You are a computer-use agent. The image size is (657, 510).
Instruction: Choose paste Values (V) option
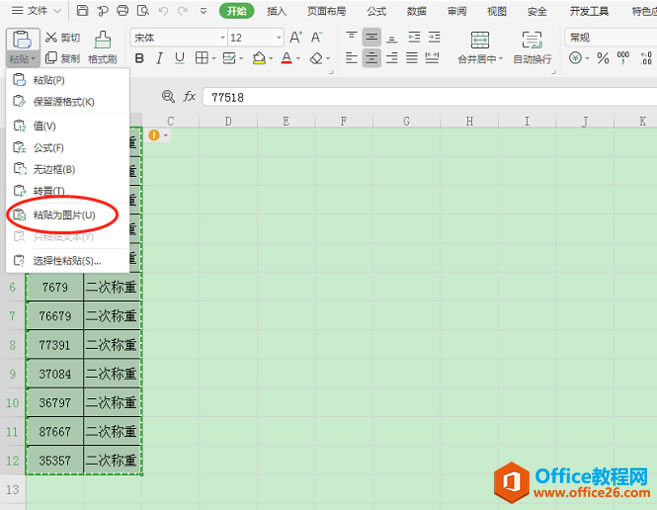tap(68, 126)
